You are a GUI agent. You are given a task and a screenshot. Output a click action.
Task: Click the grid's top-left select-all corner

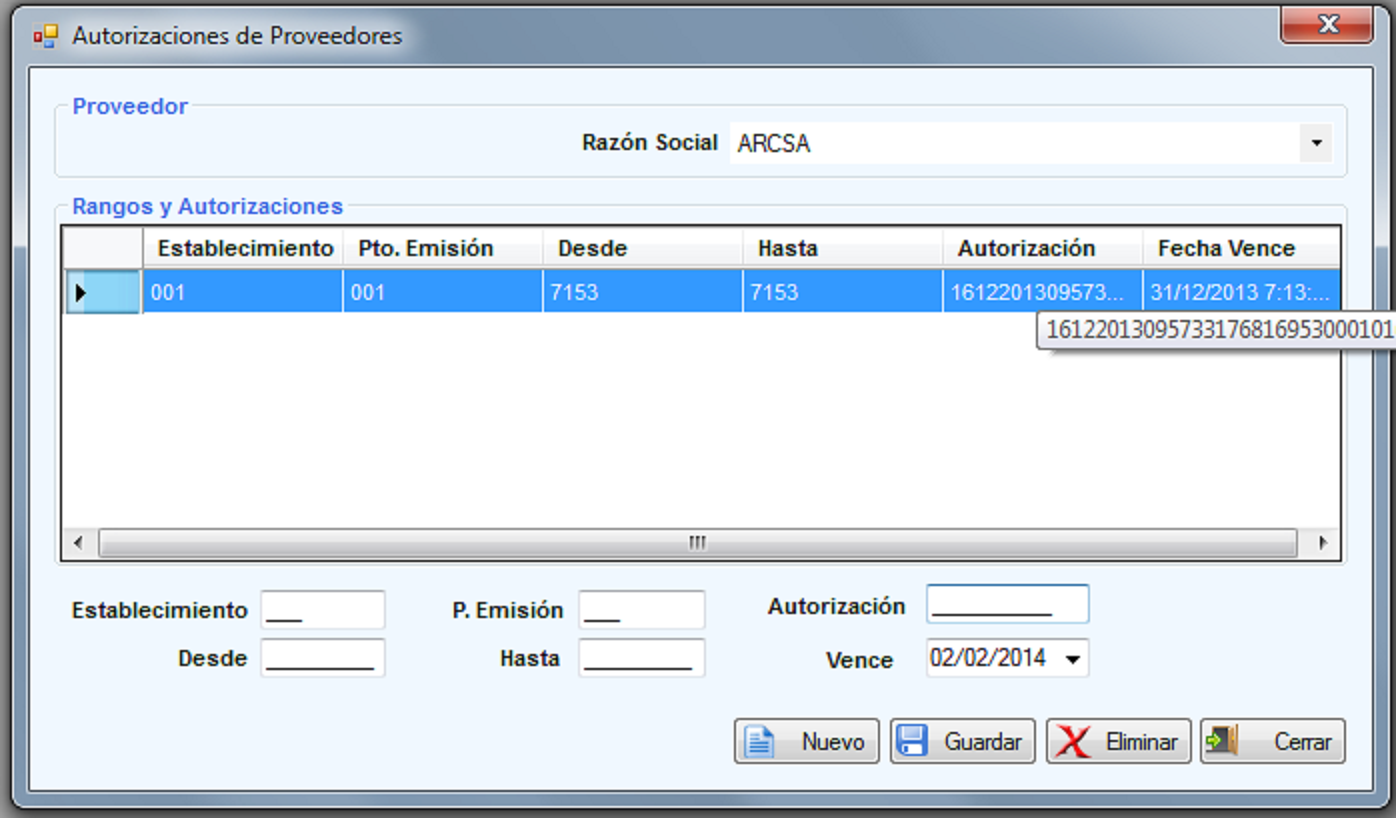pyautogui.click(x=103, y=248)
